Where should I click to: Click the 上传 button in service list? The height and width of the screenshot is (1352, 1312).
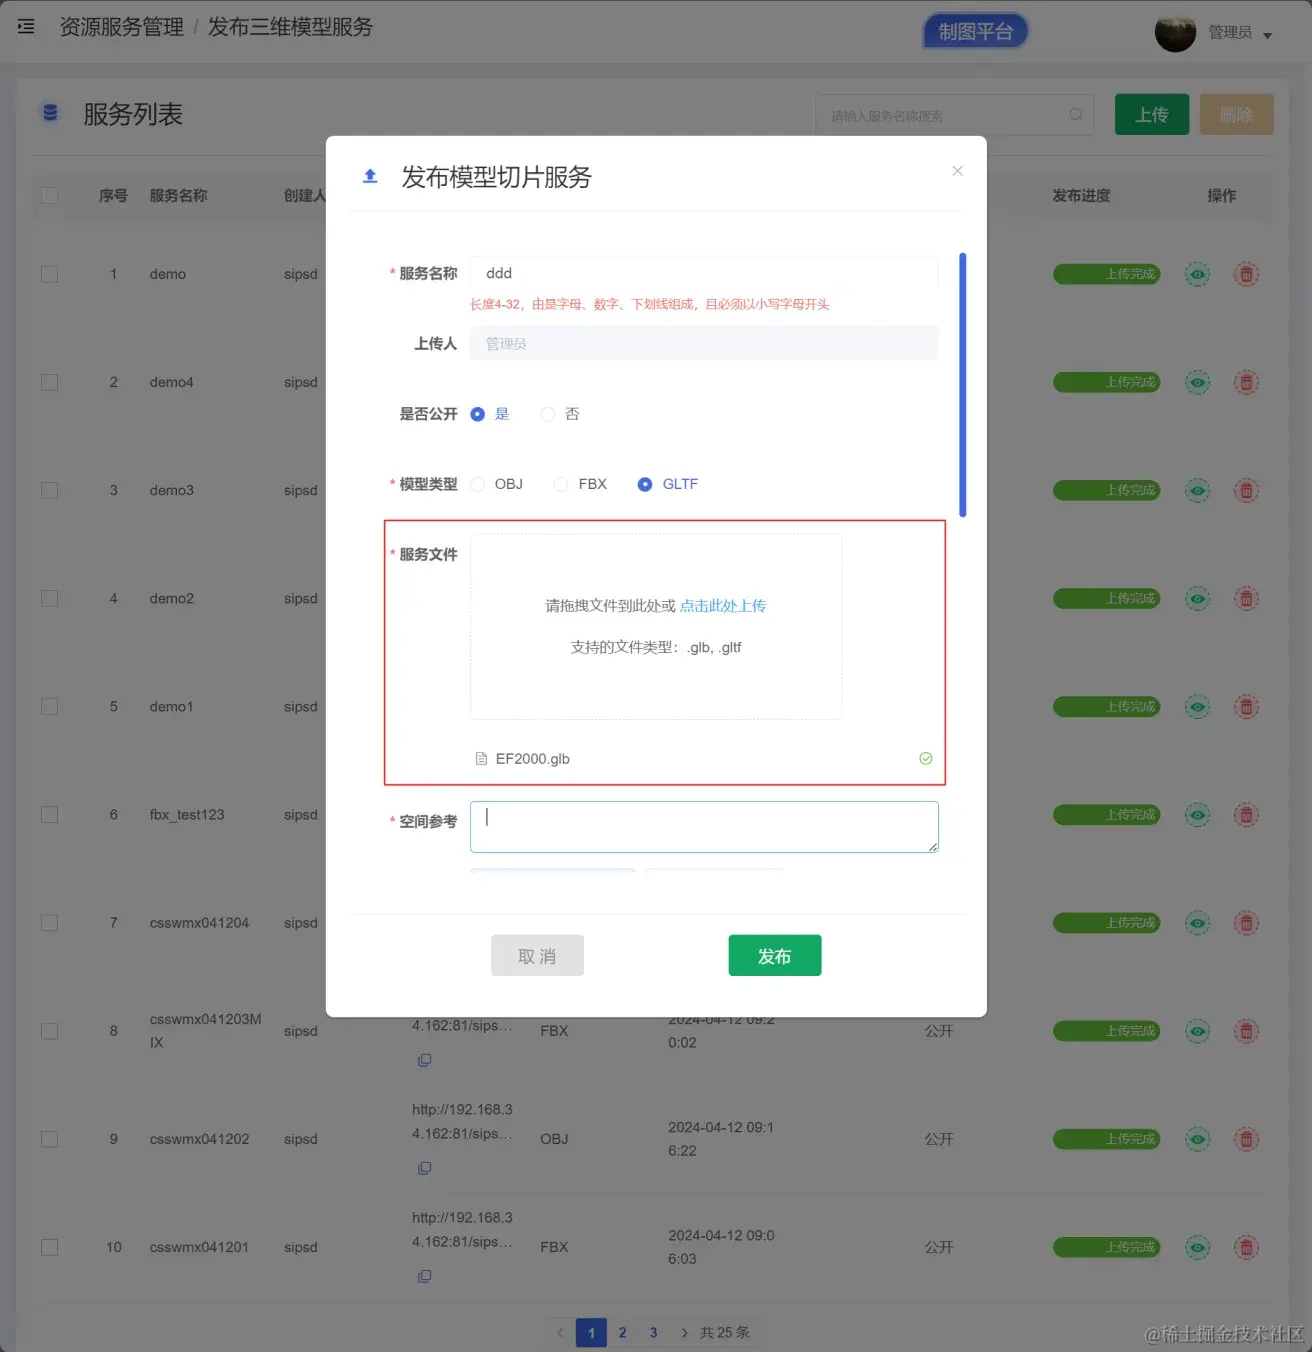[x=1152, y=114]
